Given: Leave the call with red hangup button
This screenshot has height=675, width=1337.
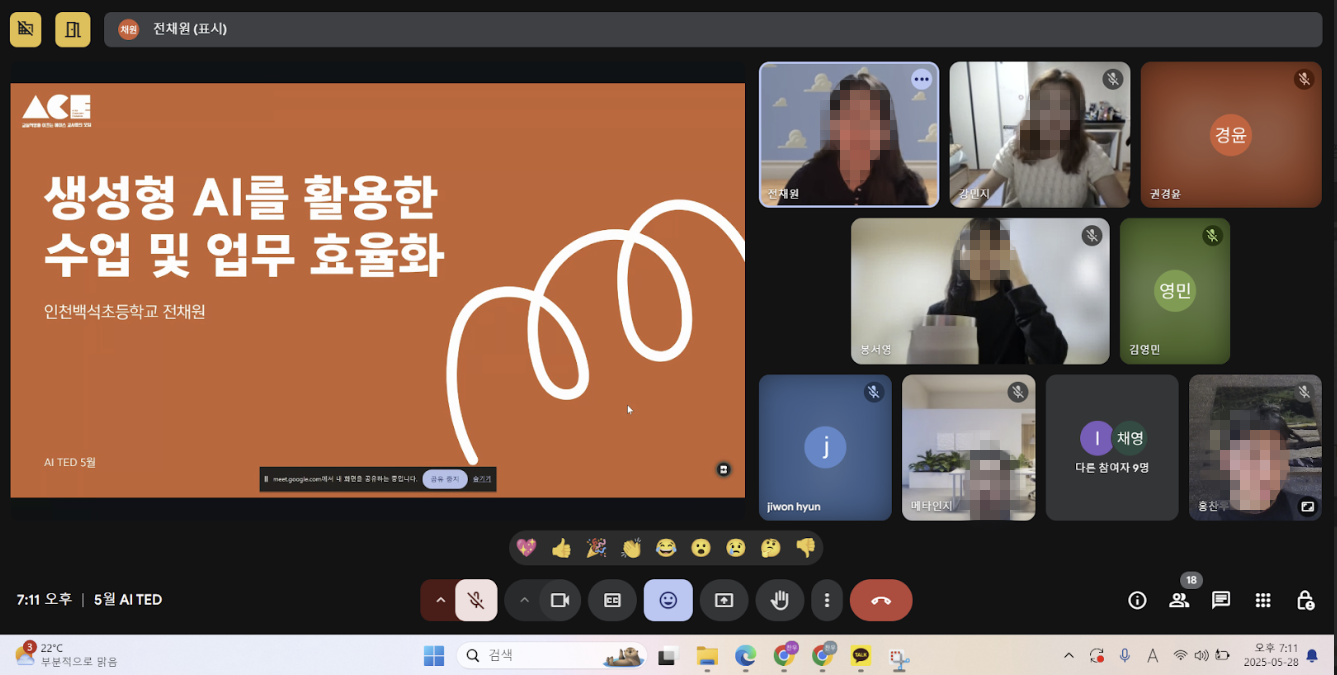Looking at the screenshot, I should click(881, 601).
